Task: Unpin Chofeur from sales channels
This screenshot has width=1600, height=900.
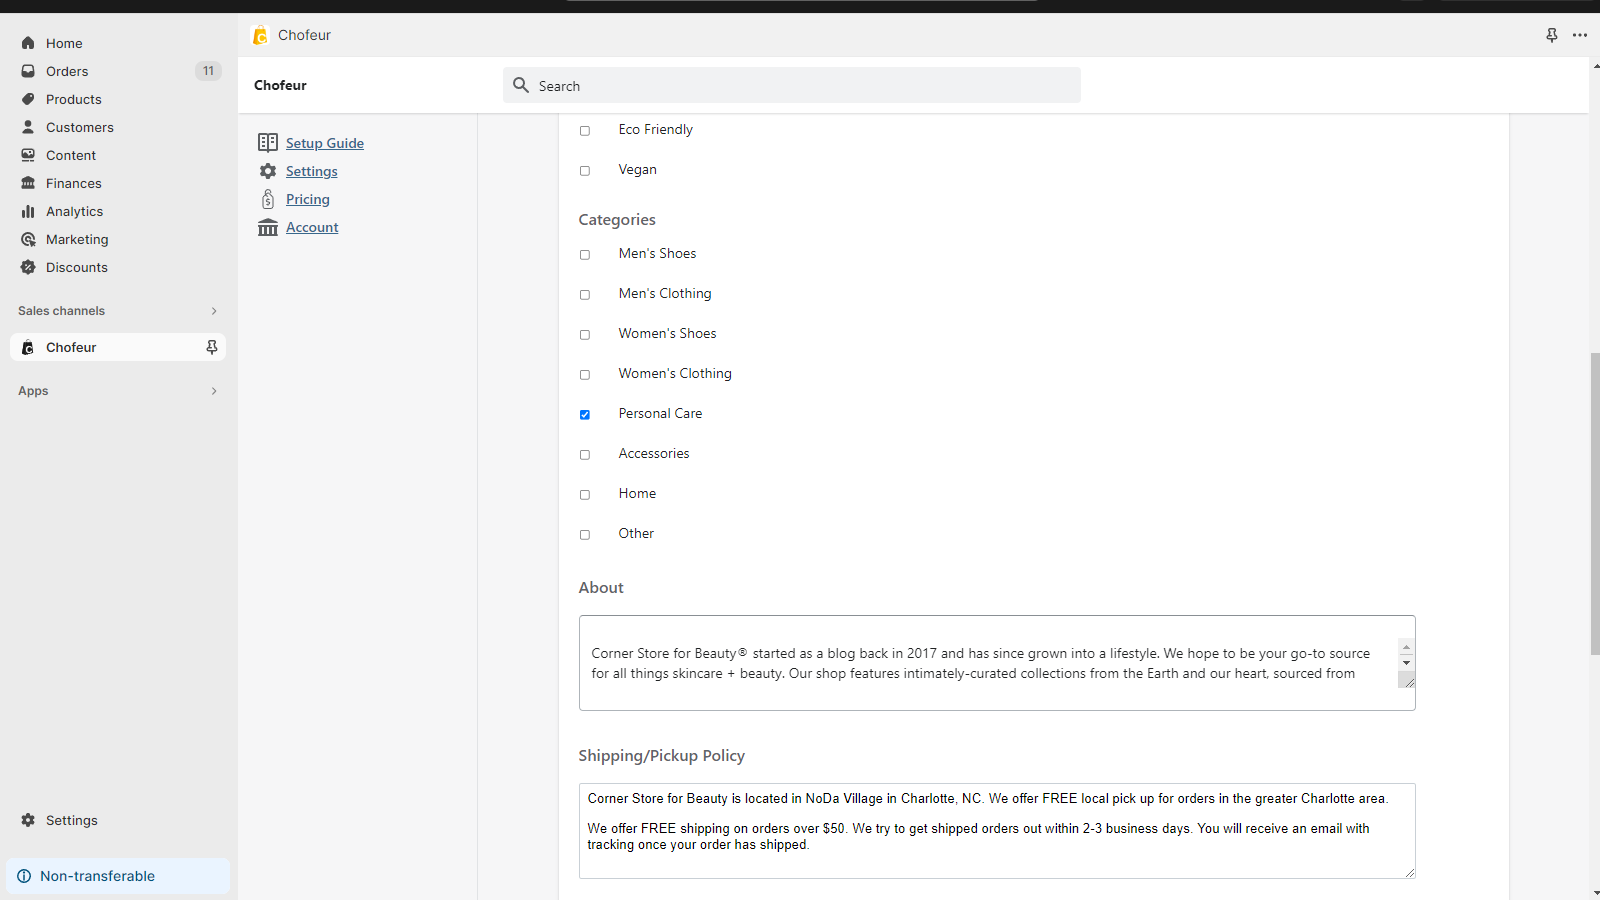Action: pos(211,347)
